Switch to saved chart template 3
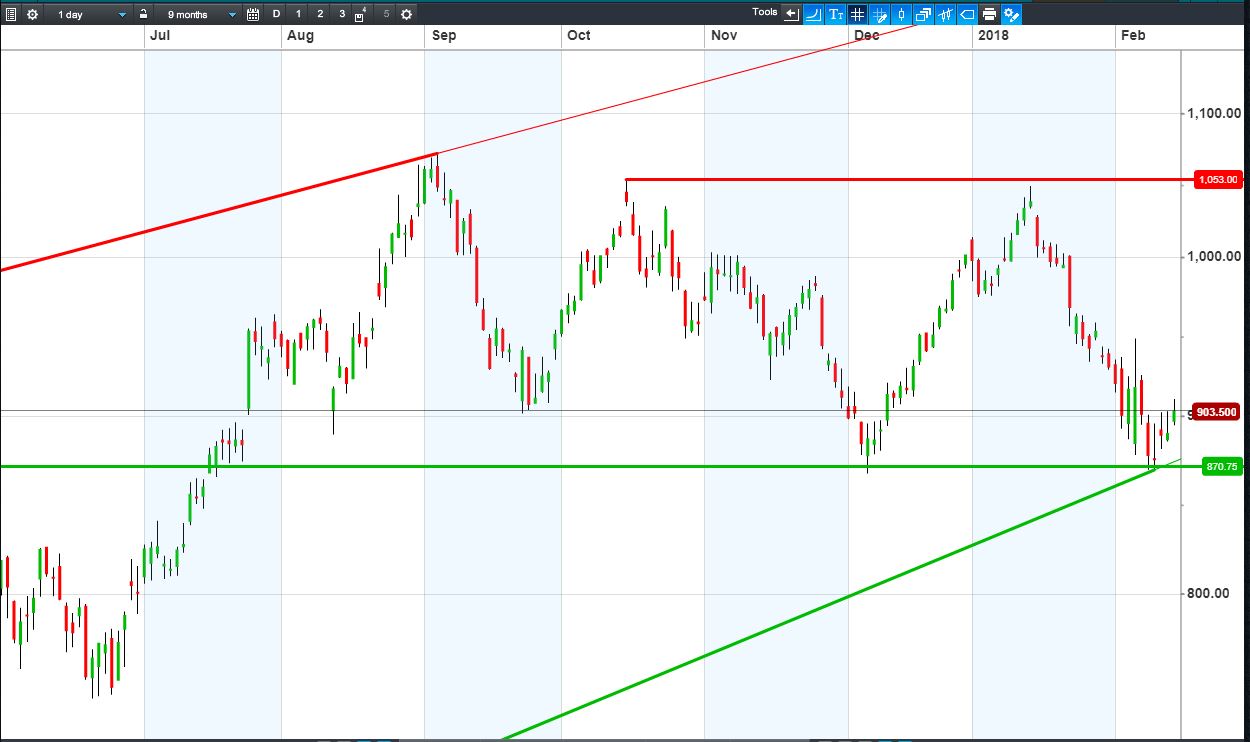Viewport: 1250px width, 742px height. [x=342, y=14]
